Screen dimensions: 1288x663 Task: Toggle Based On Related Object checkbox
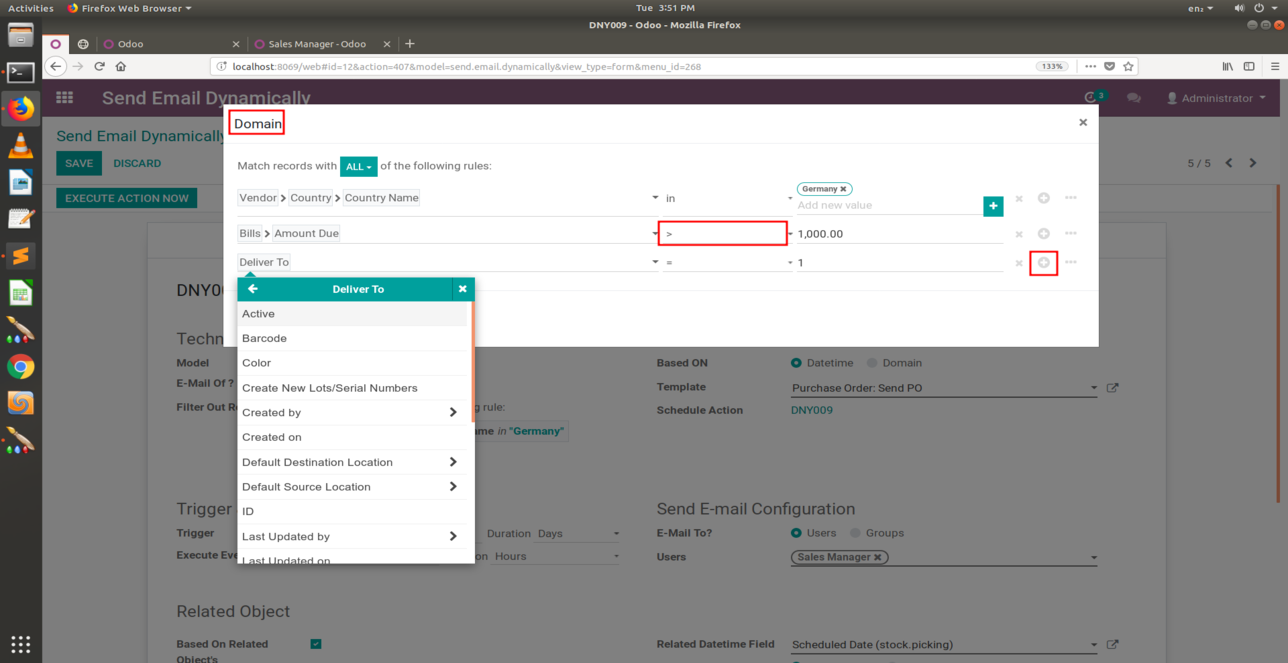coord(316,644)
